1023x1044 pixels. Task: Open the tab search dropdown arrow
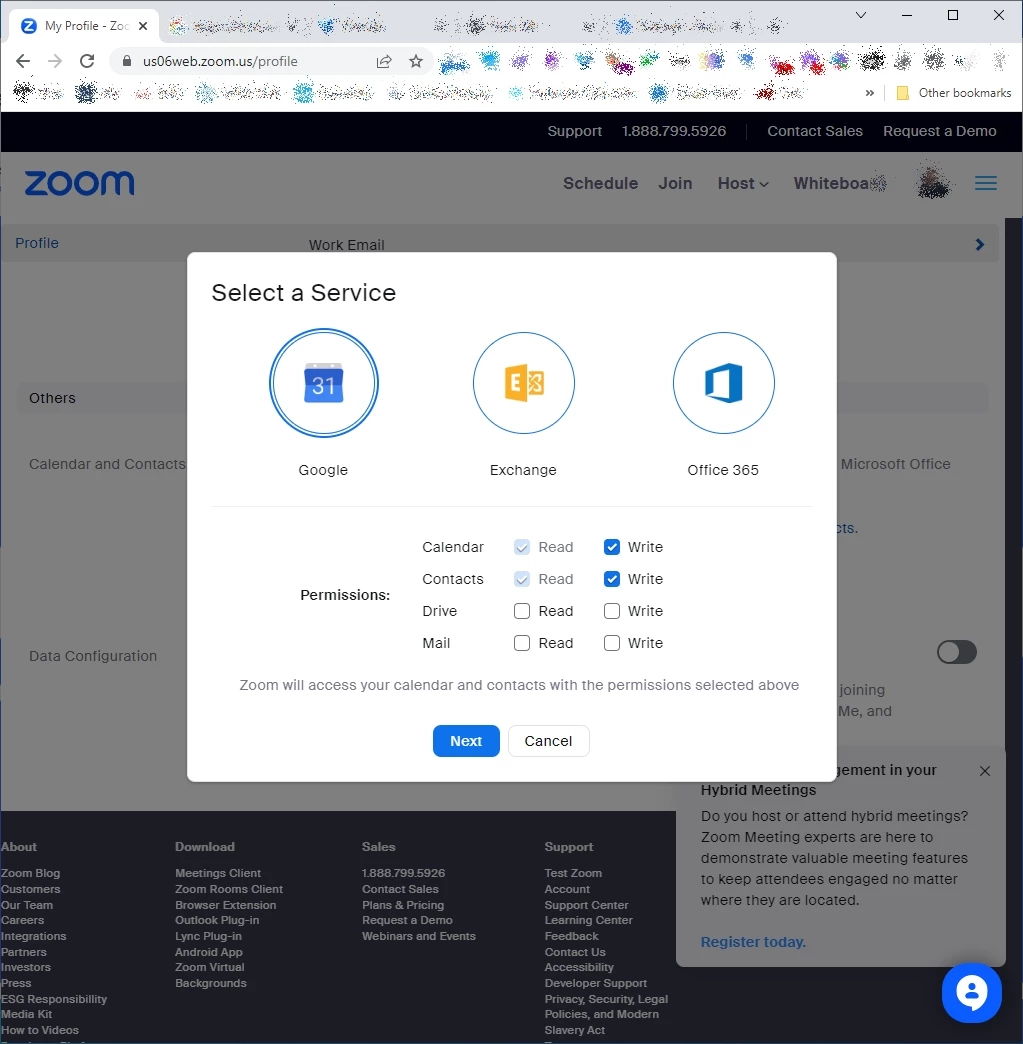860,15
